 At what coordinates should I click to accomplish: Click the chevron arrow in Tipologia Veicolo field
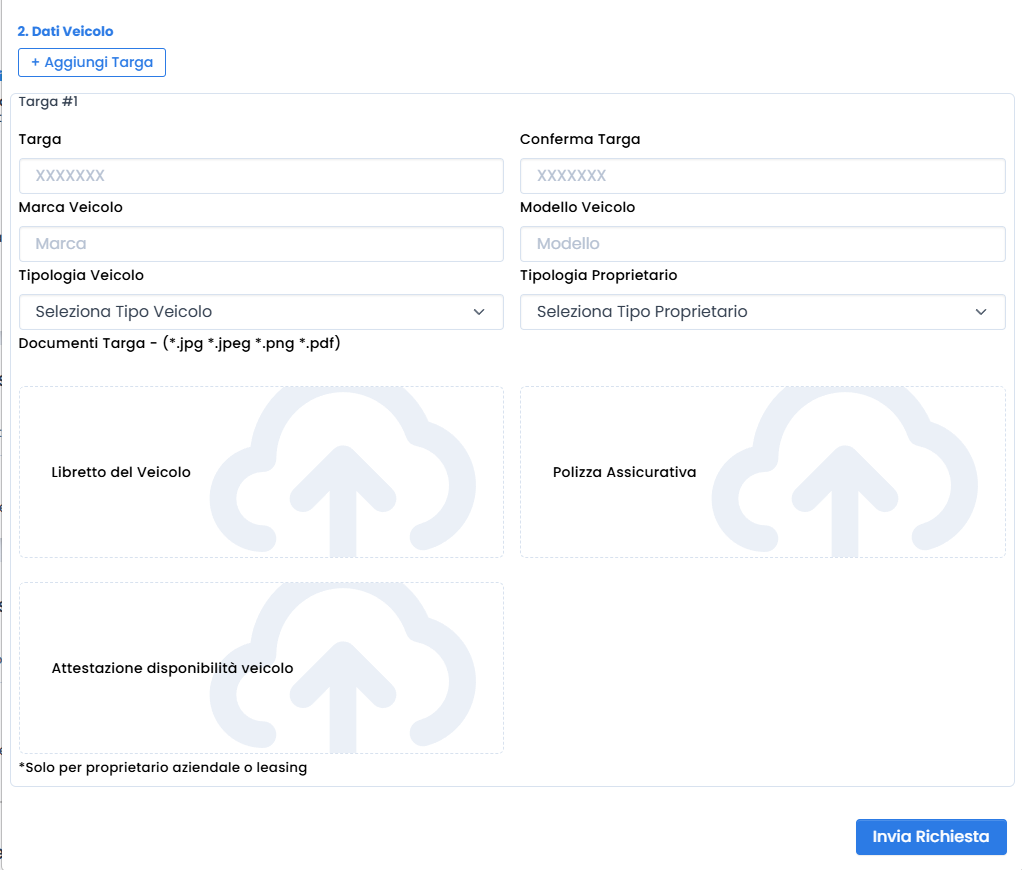click(x=479, y=312)
